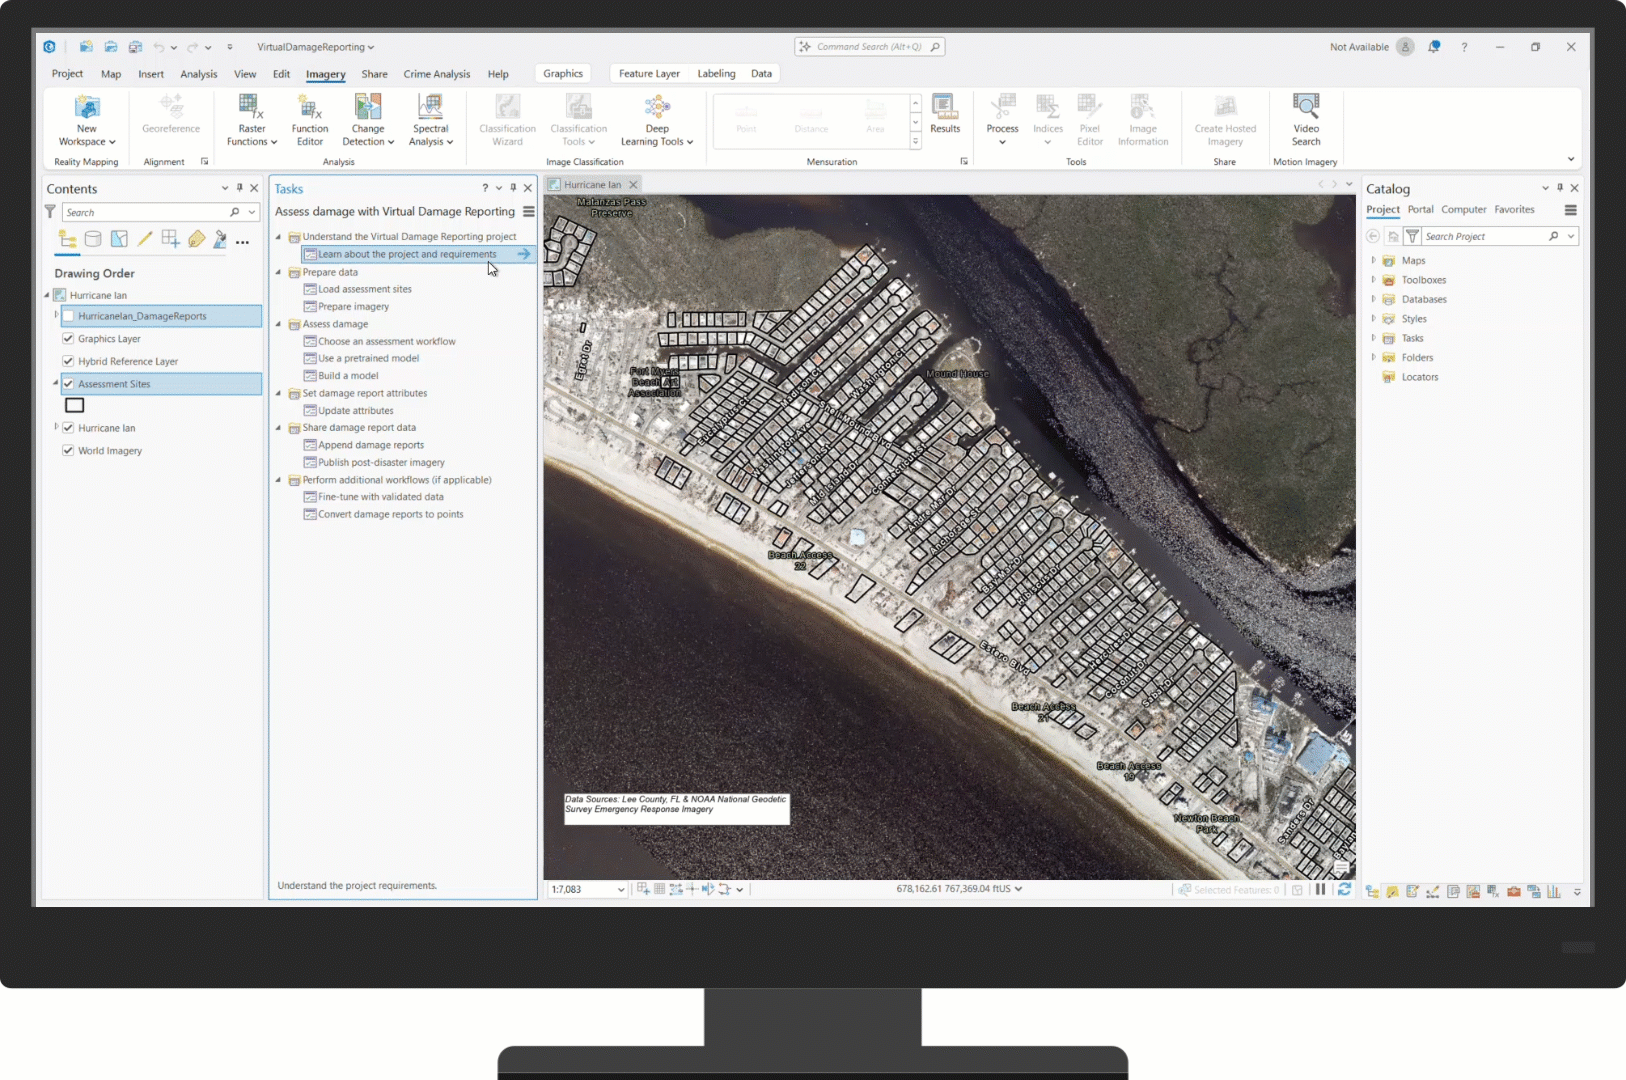This screenshot has height=1080, width=1626.
Task: Open Spectral Analysis tools
Action: (x=431, y=120)
